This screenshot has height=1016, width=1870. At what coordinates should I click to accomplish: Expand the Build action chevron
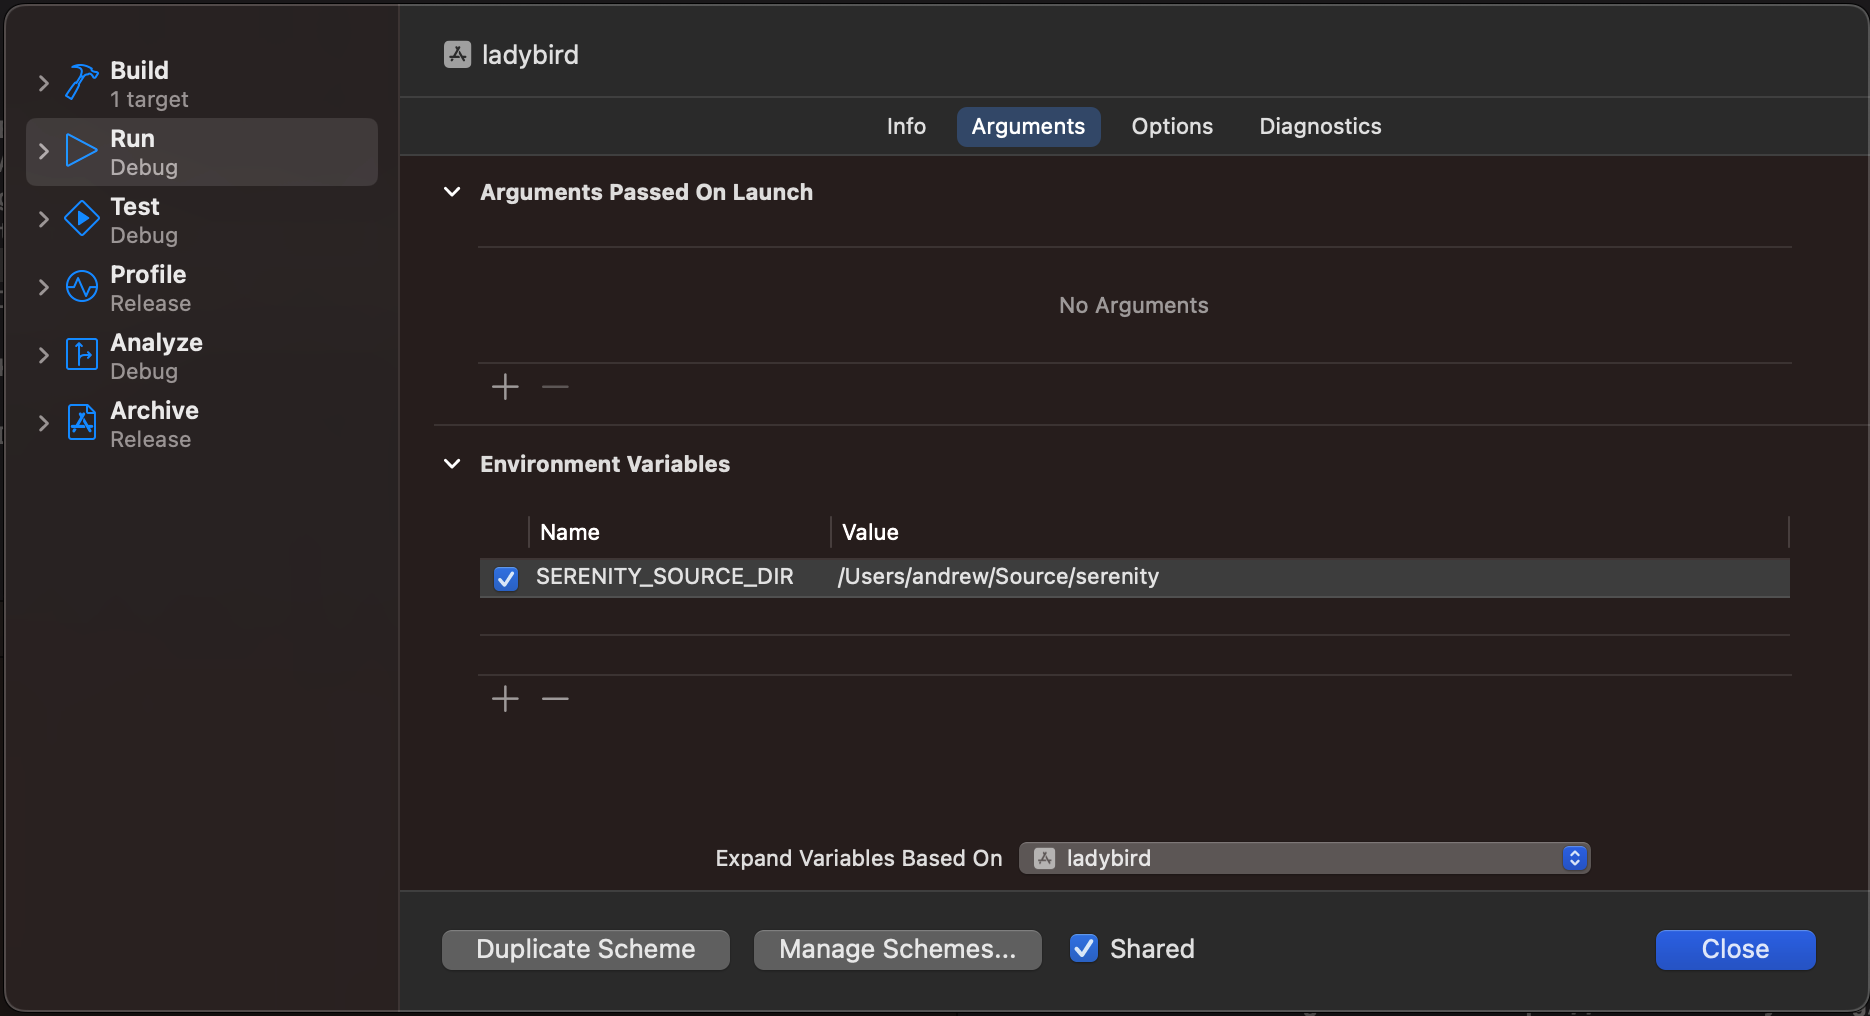tap(43, 83)
